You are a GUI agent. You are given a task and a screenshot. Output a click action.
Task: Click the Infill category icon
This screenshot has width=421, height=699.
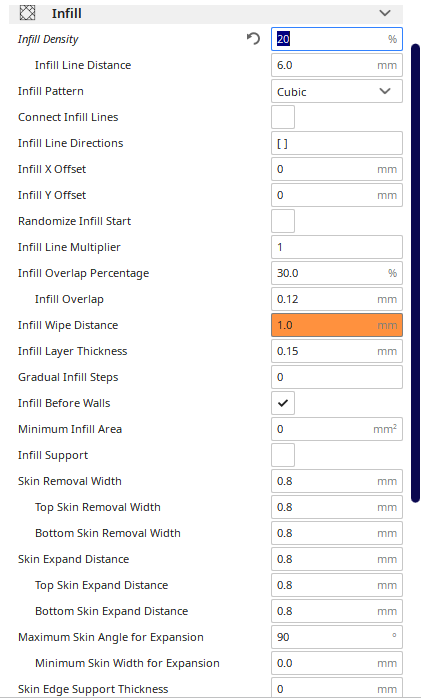pos(27,13)
